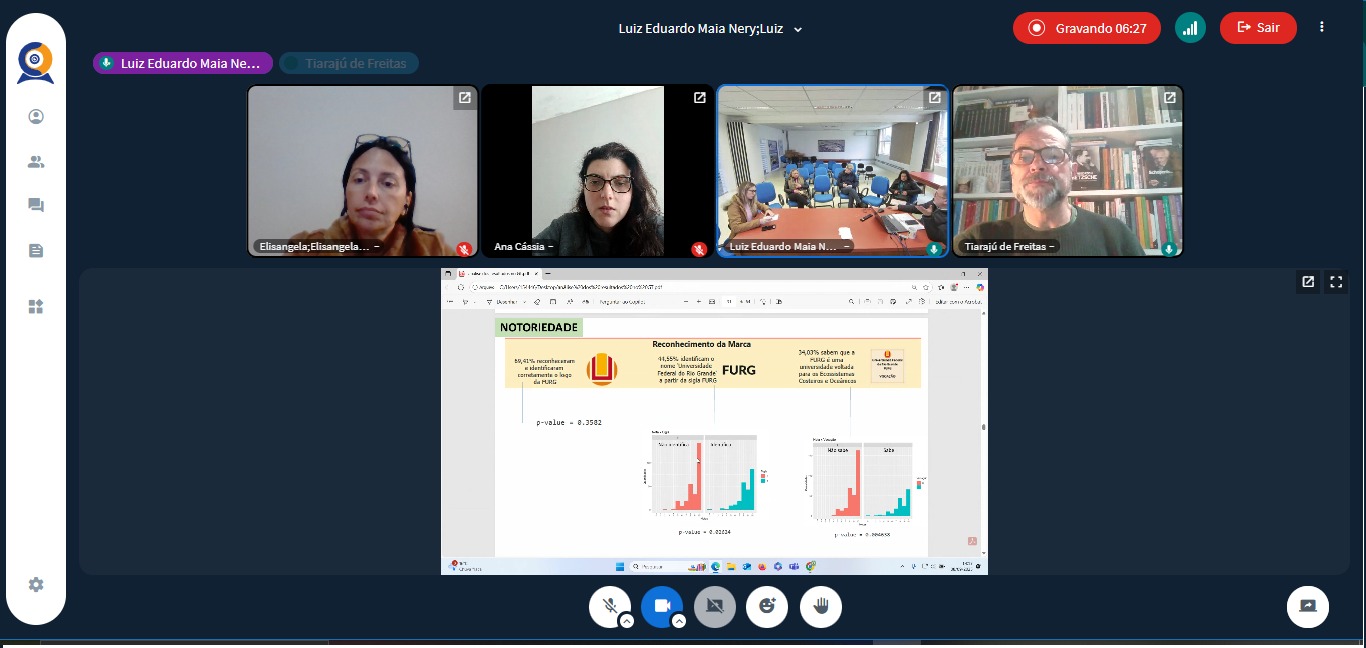
Task: Open the apps widget icon in sidebar
Action: [x=36, y=307]
